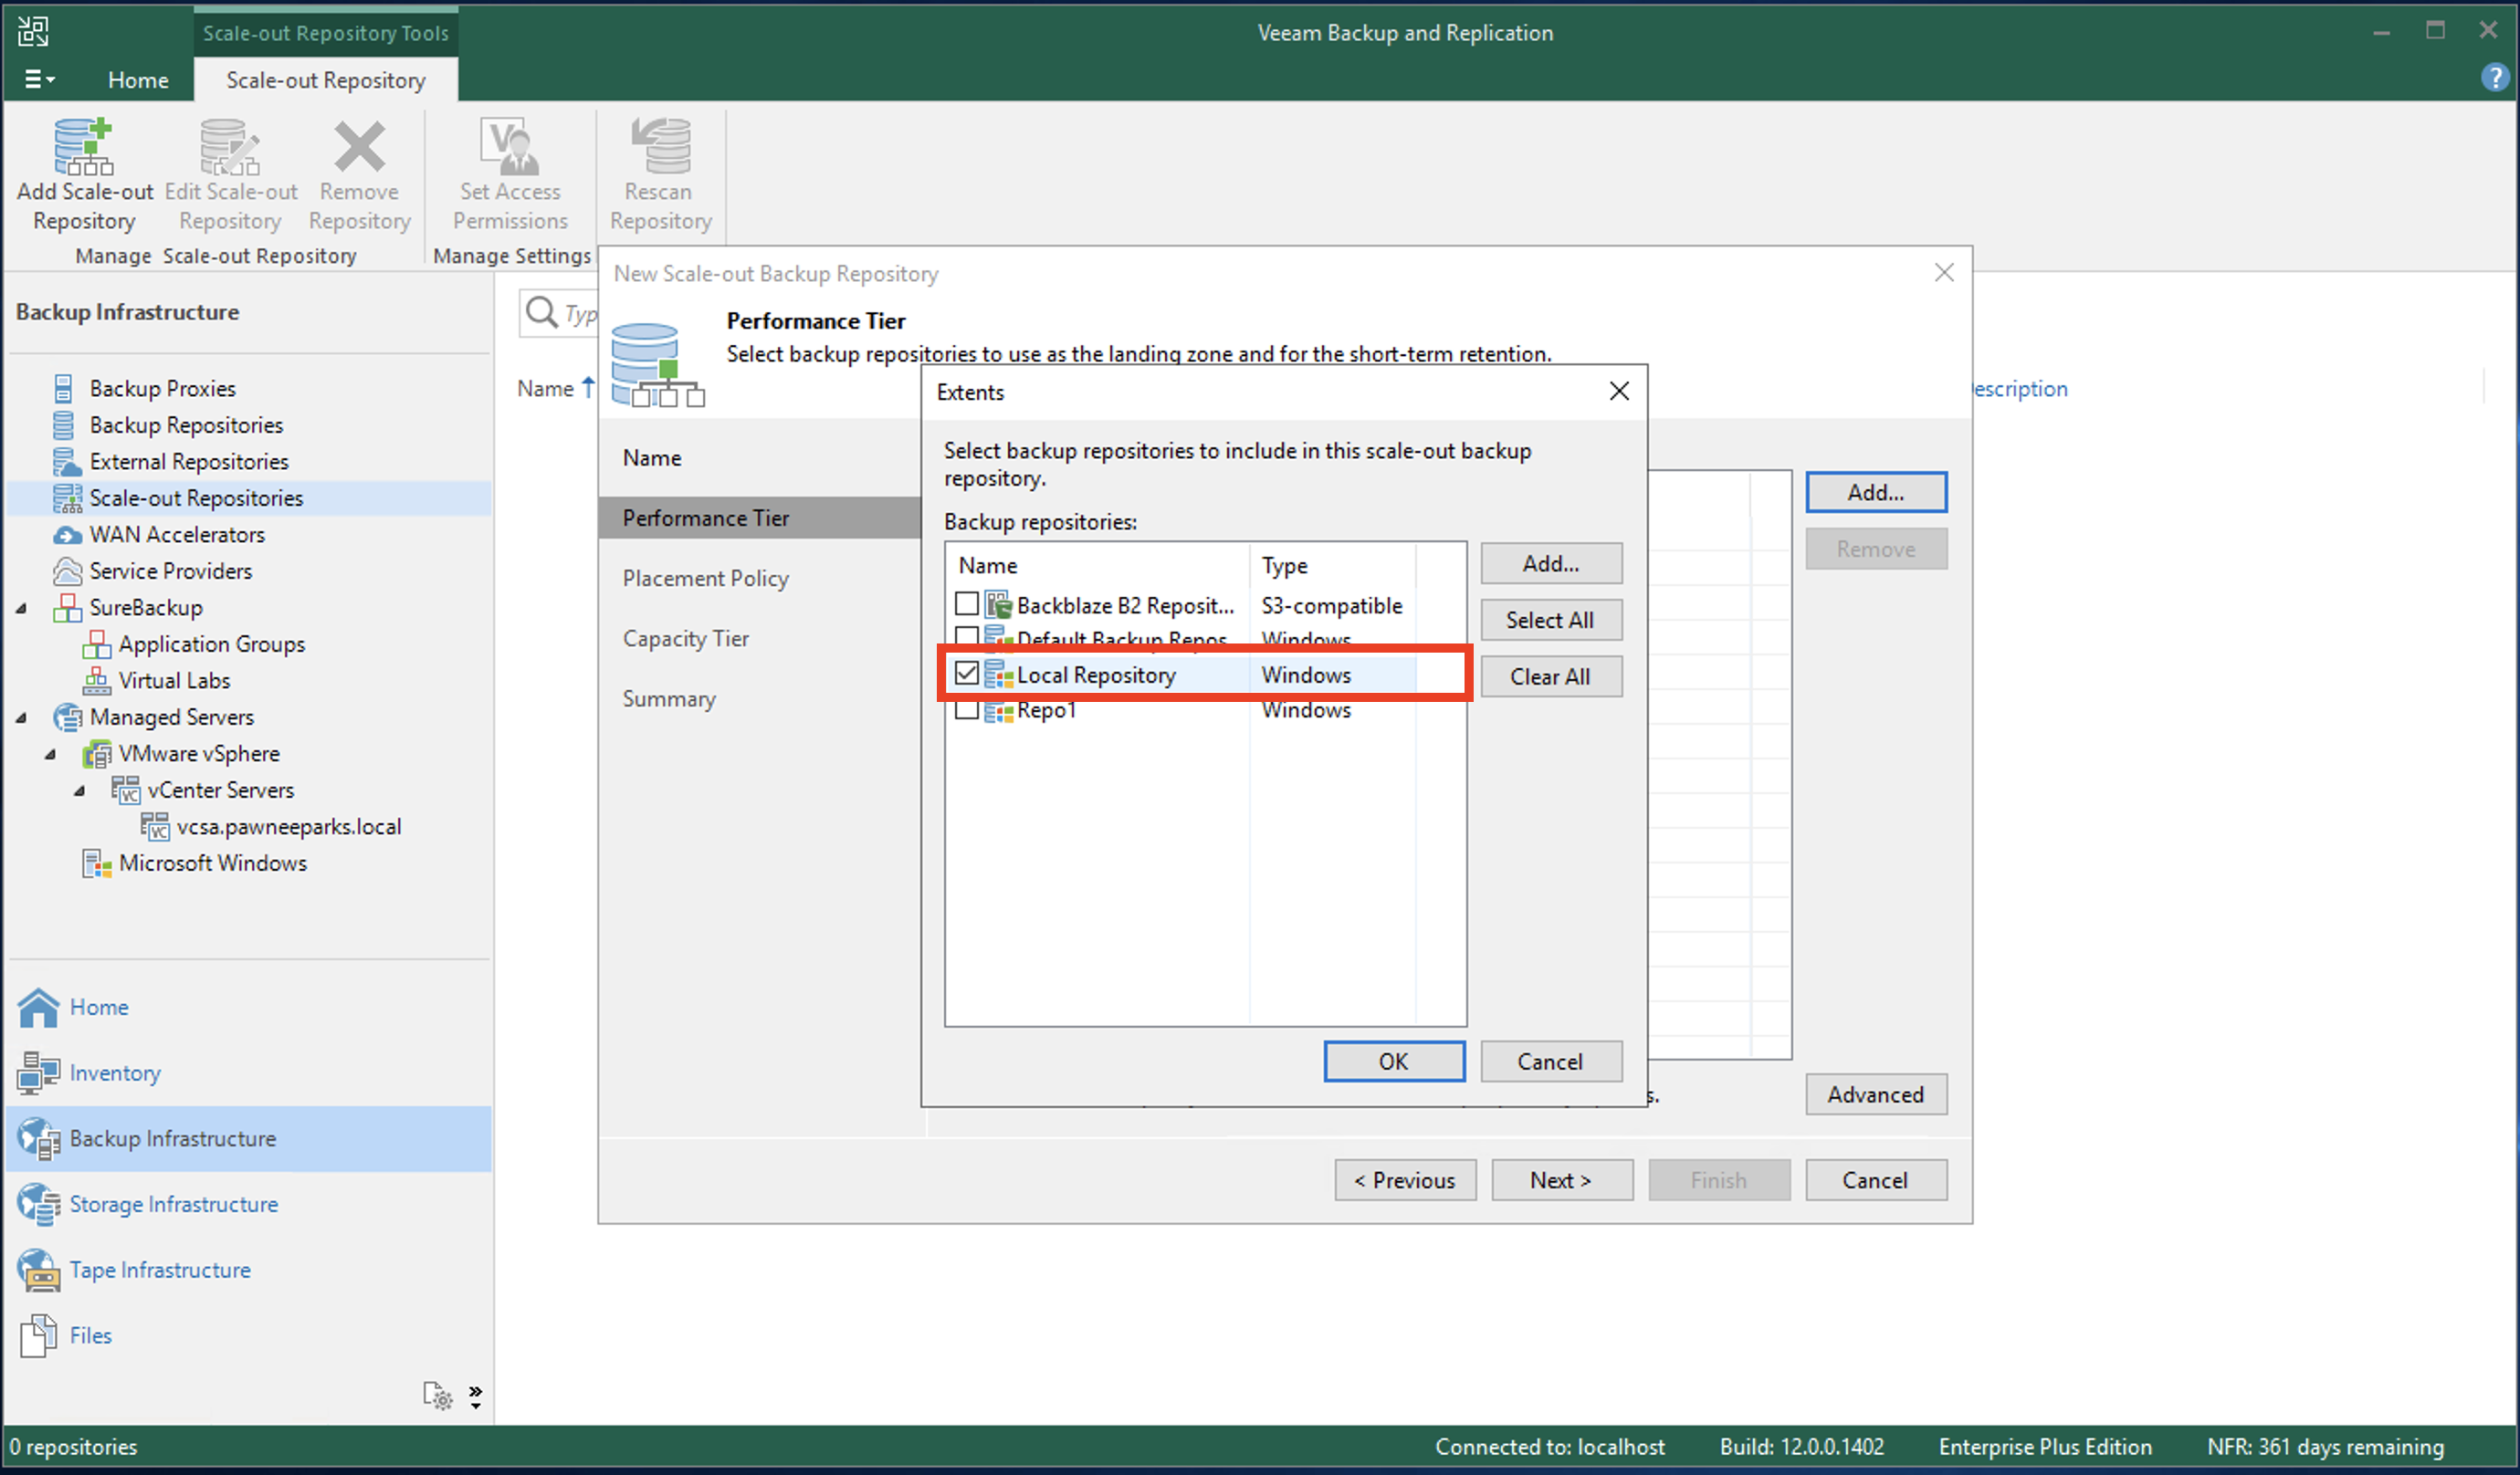Select Backup Proxies in tree
Image resolution: width=2520 pixels, height=1475 pixels.
point(162,388)
